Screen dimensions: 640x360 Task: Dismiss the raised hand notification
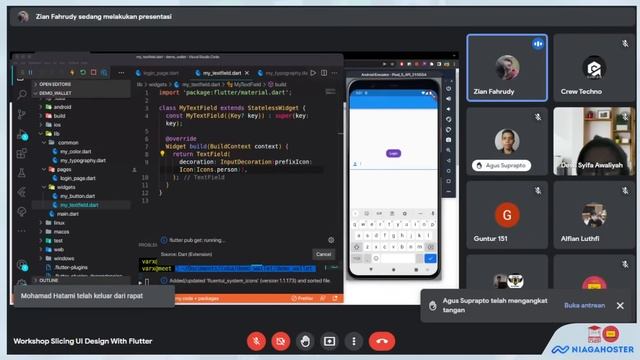tap(620, 305)
